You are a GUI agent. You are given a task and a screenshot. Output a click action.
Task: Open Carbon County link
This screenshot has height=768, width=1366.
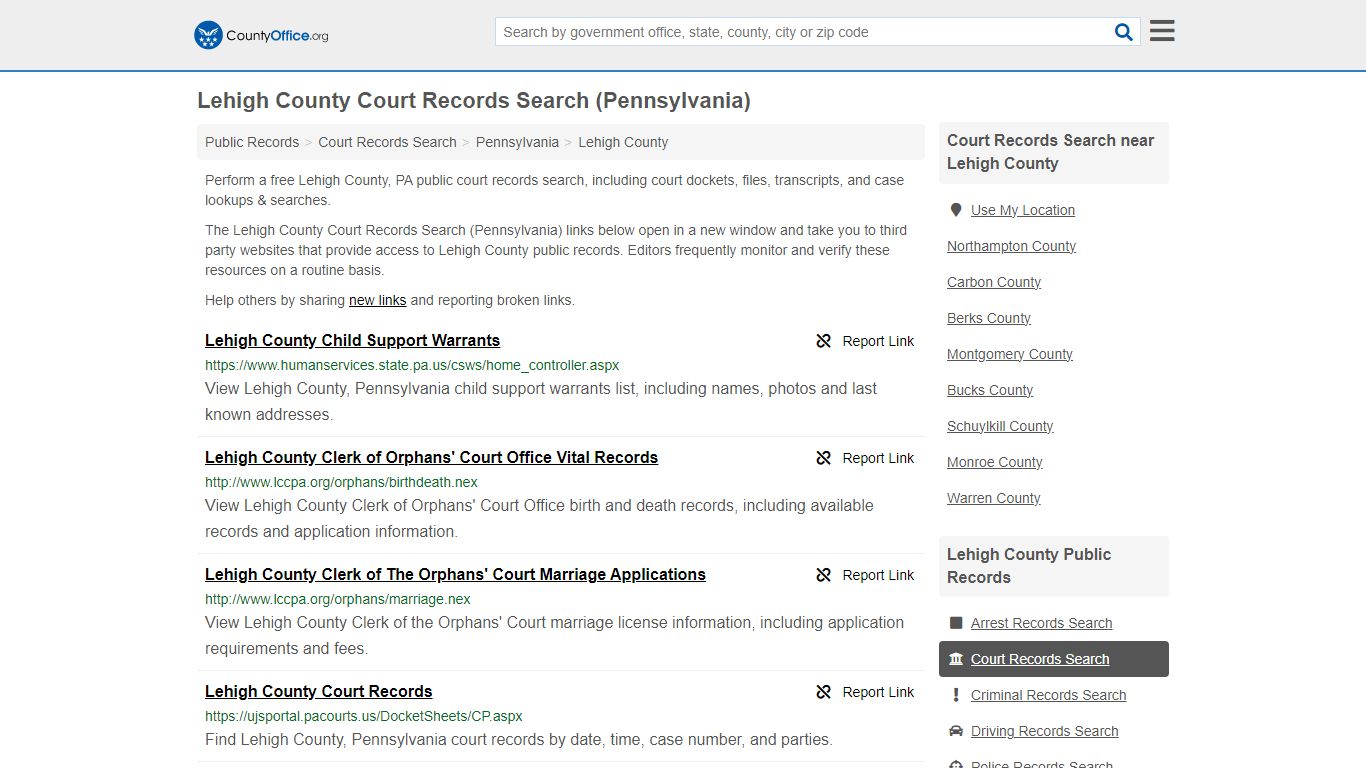pos(994,282)
